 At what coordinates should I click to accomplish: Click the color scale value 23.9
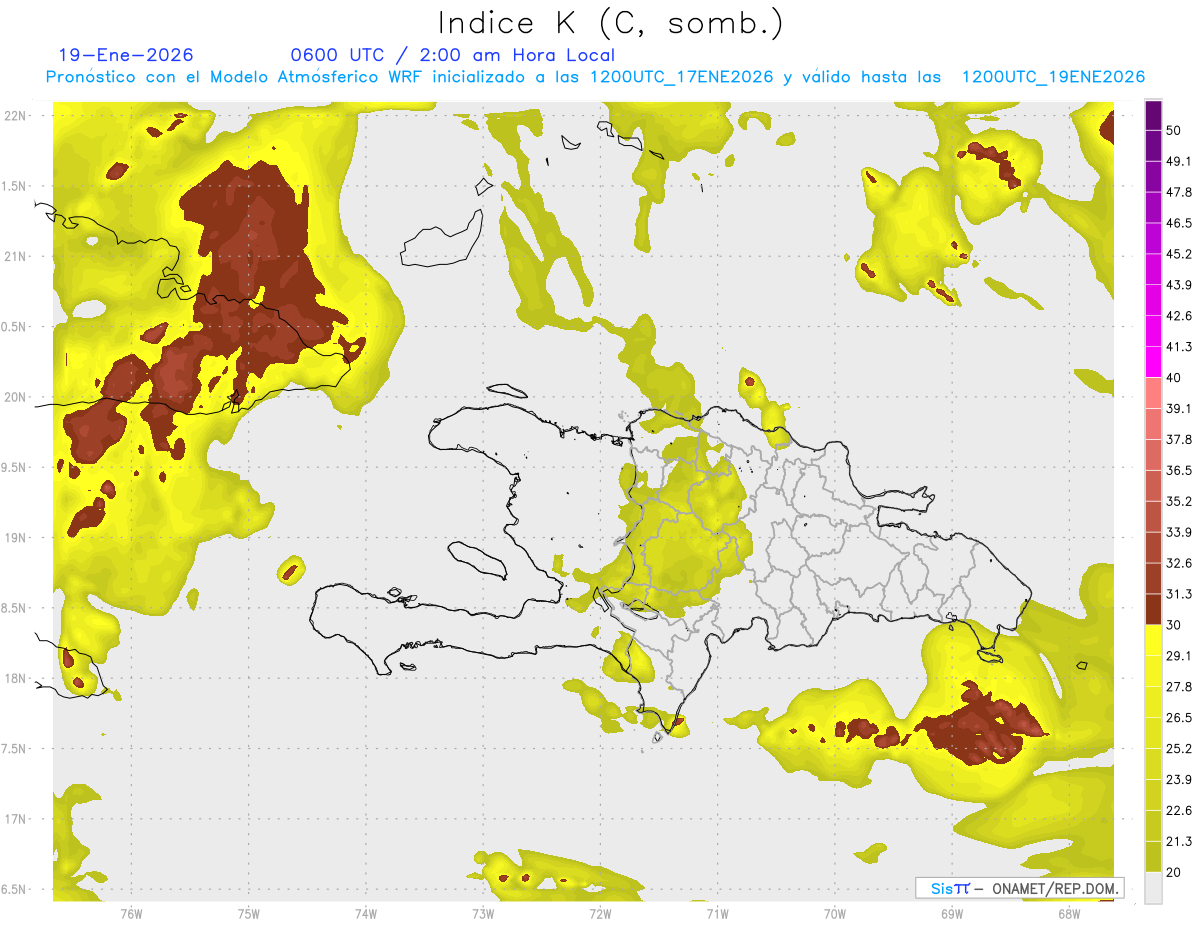[1179, 779]
